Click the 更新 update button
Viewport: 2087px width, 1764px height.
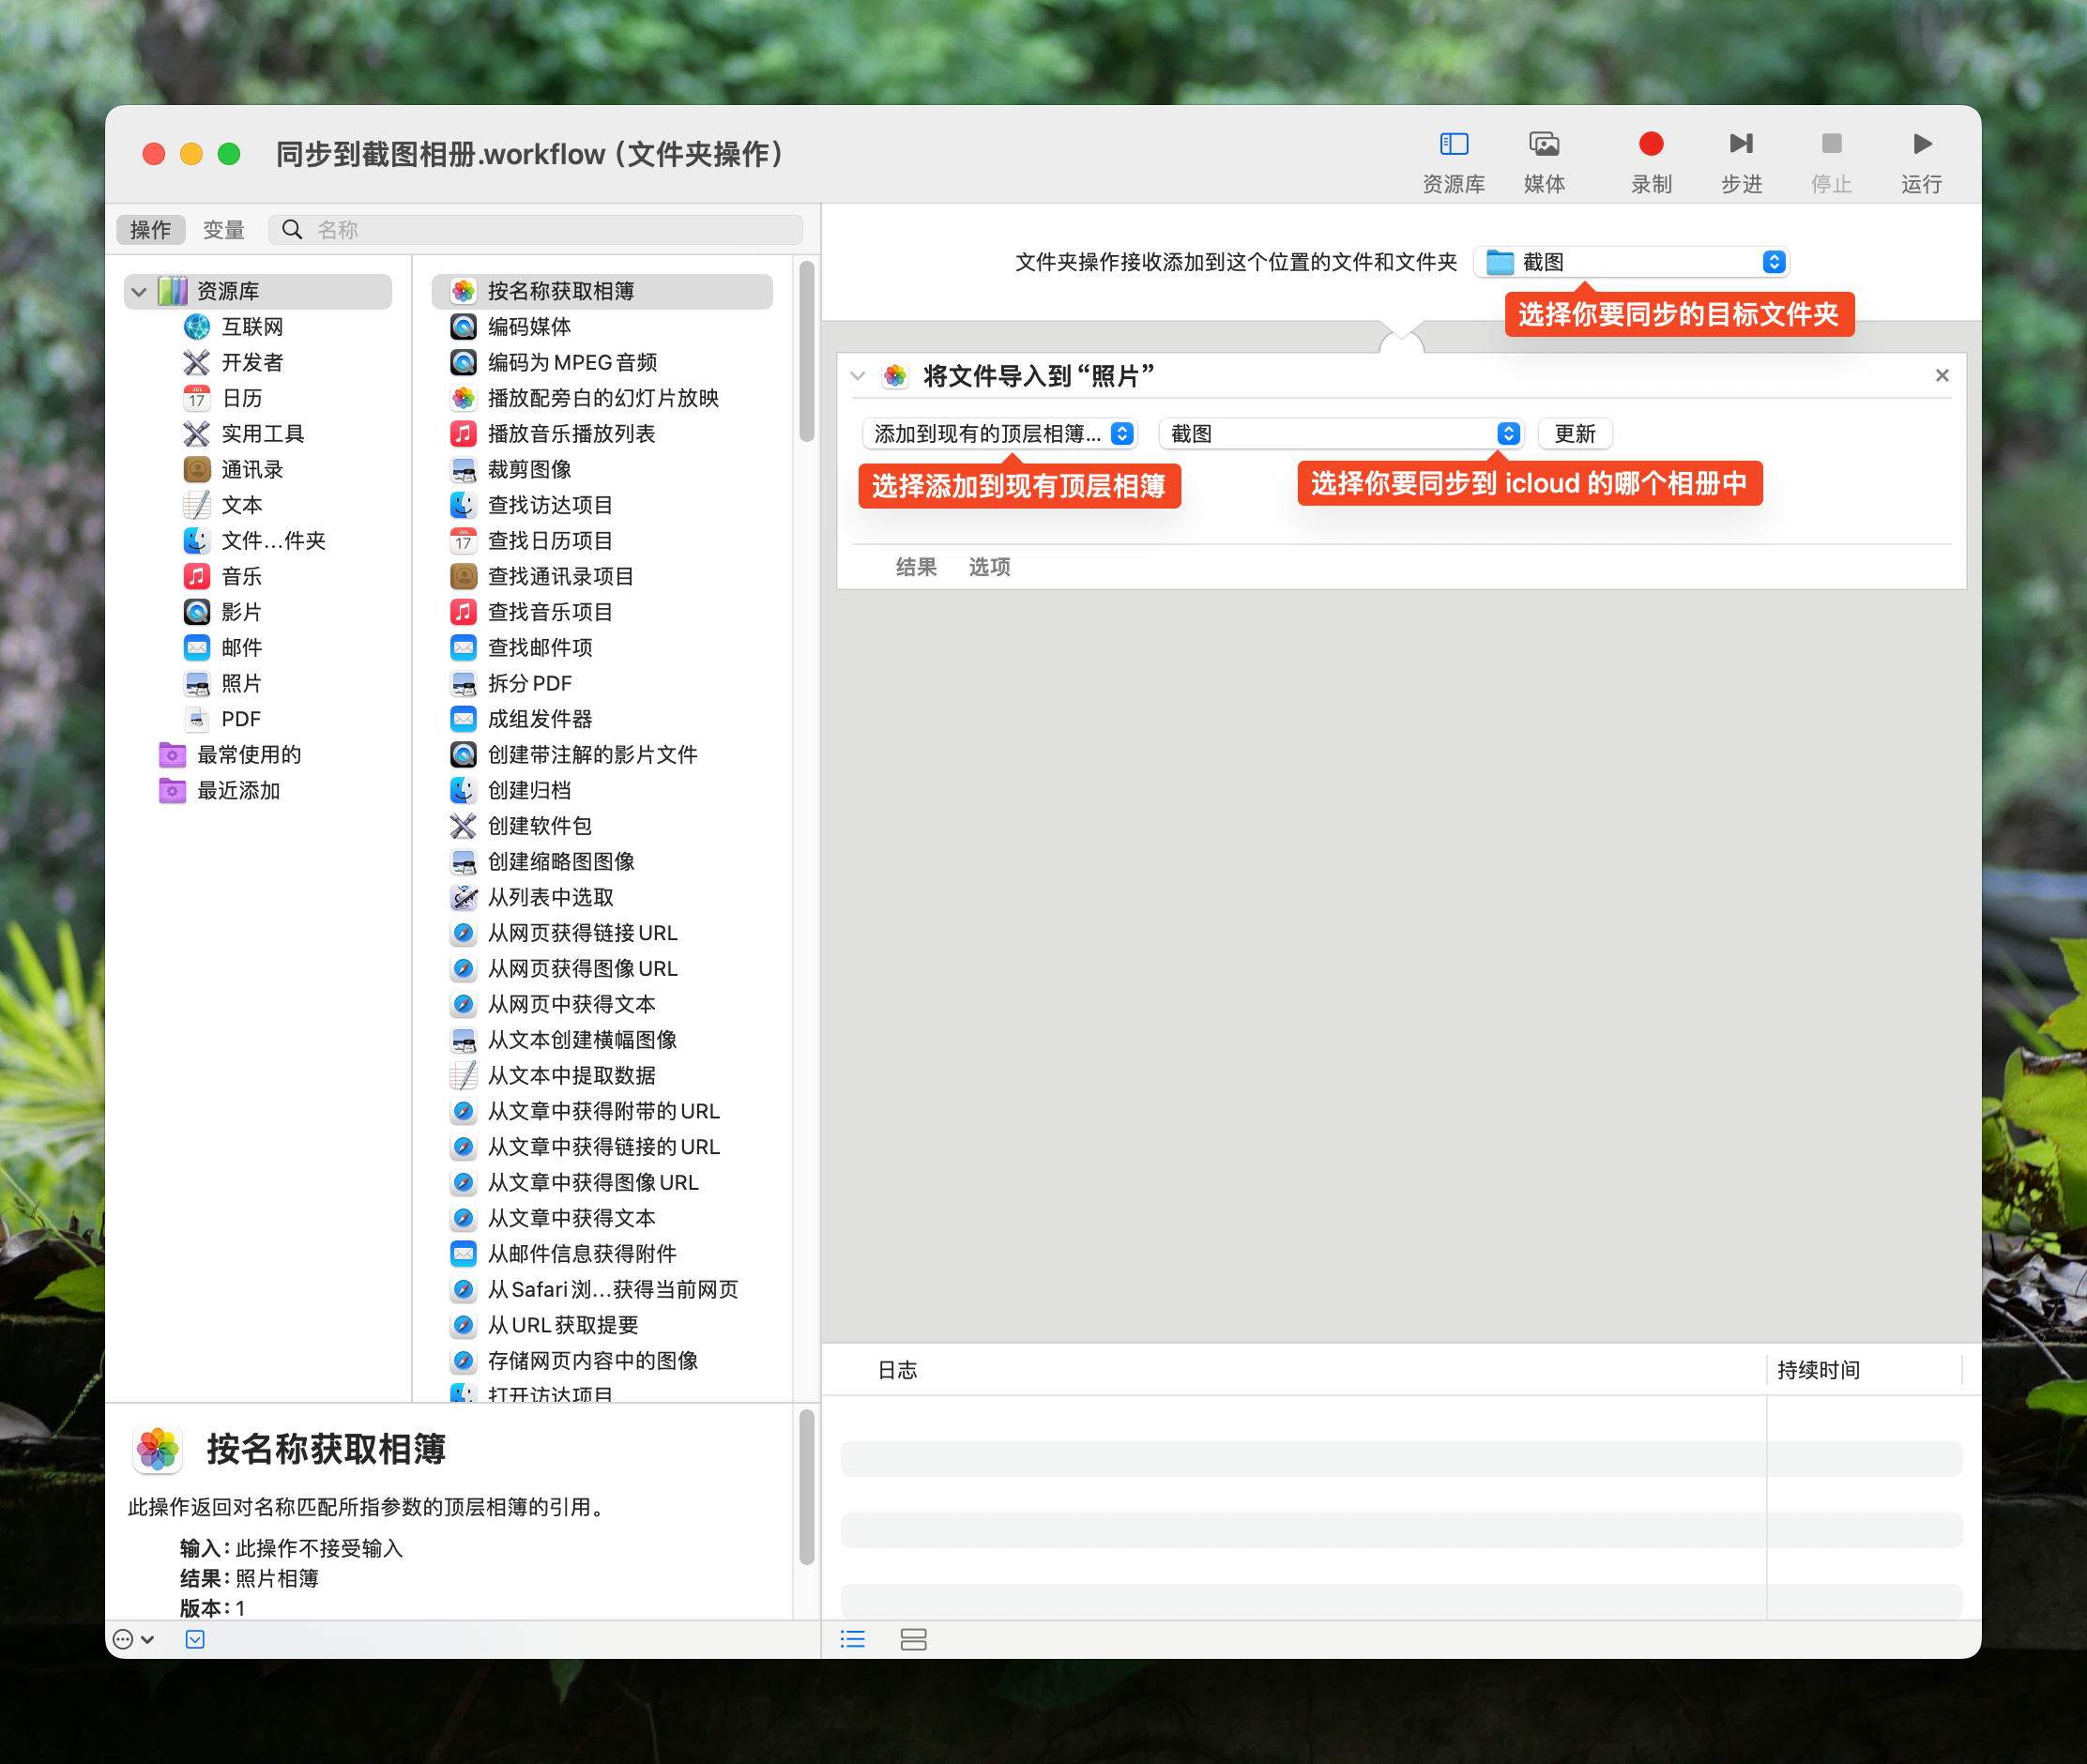coord(1574,434)
